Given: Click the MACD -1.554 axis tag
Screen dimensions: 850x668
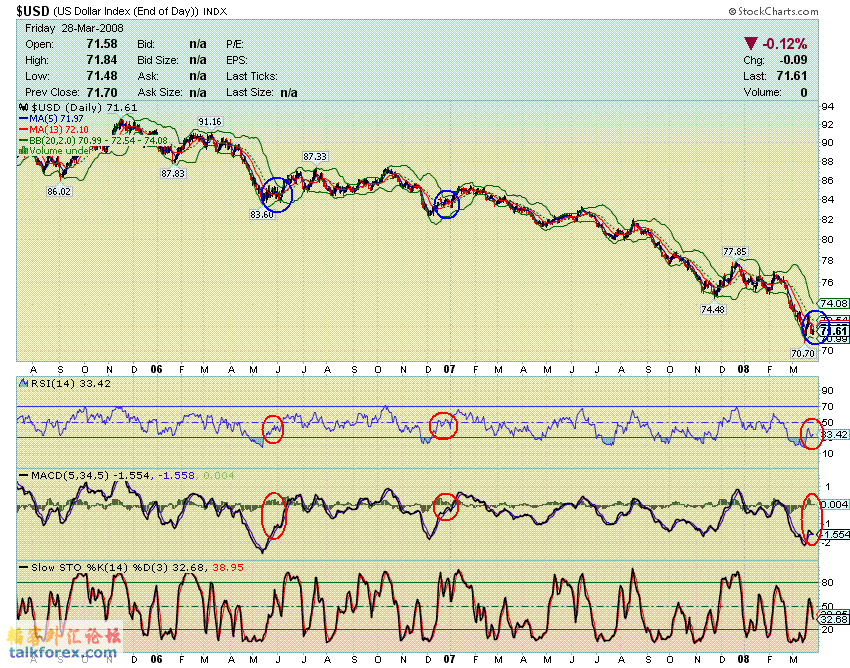Looking at the screenshot, I should click(834, 534).
